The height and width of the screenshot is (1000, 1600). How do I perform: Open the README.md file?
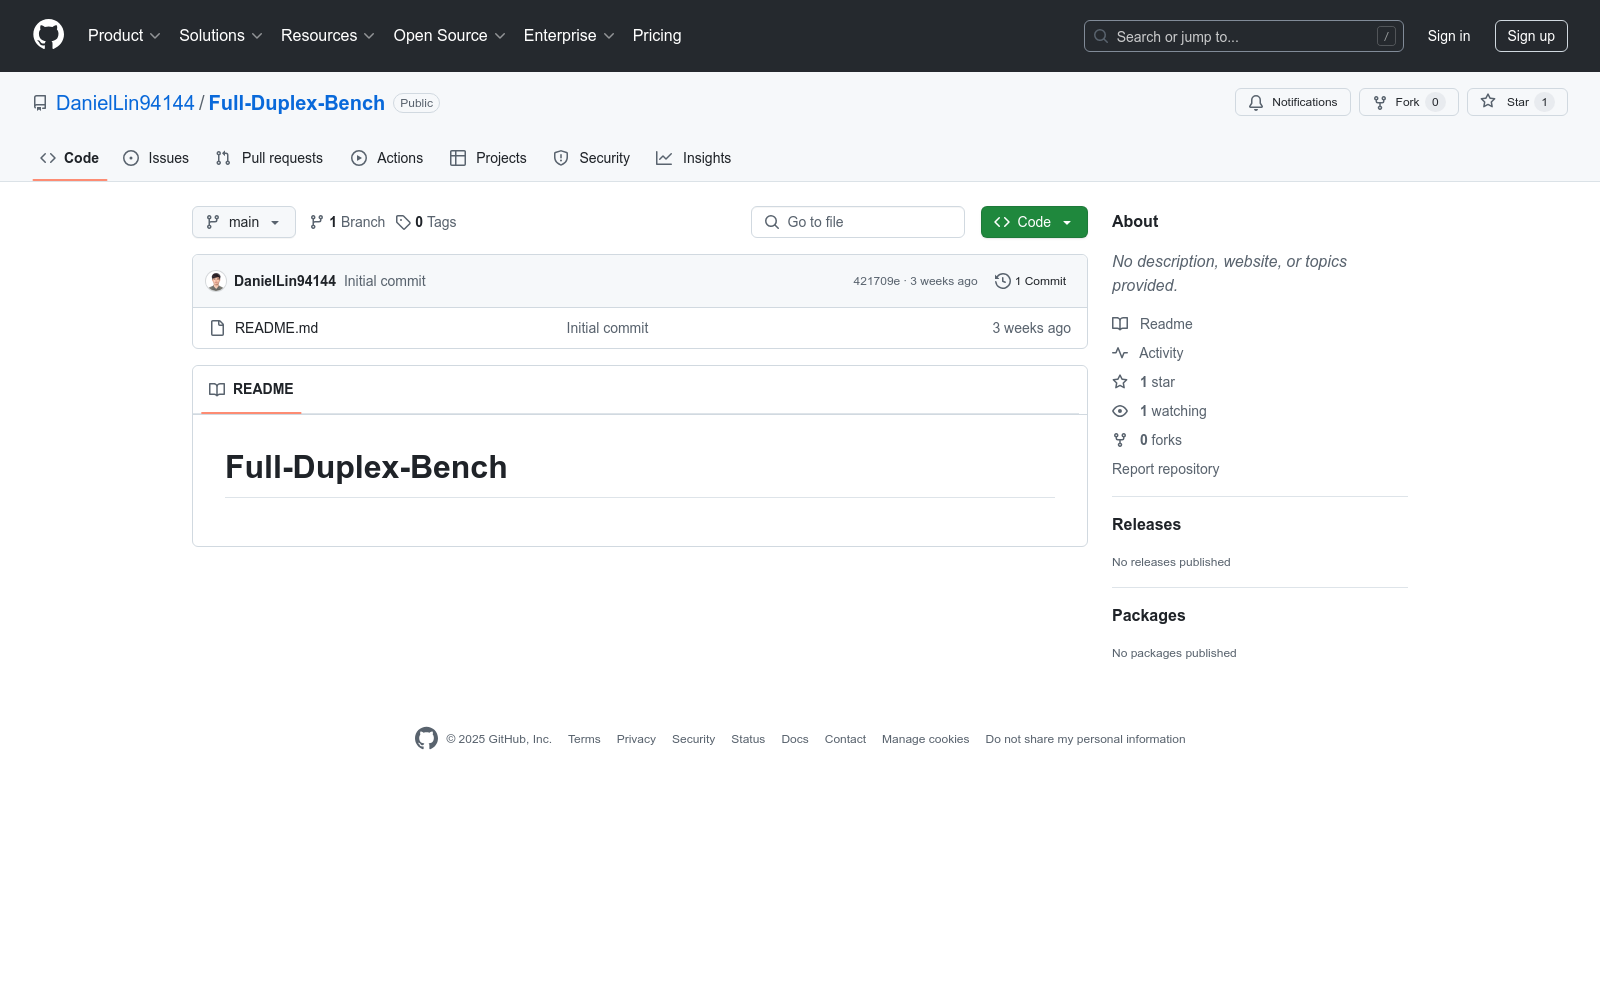pos(276,328)
